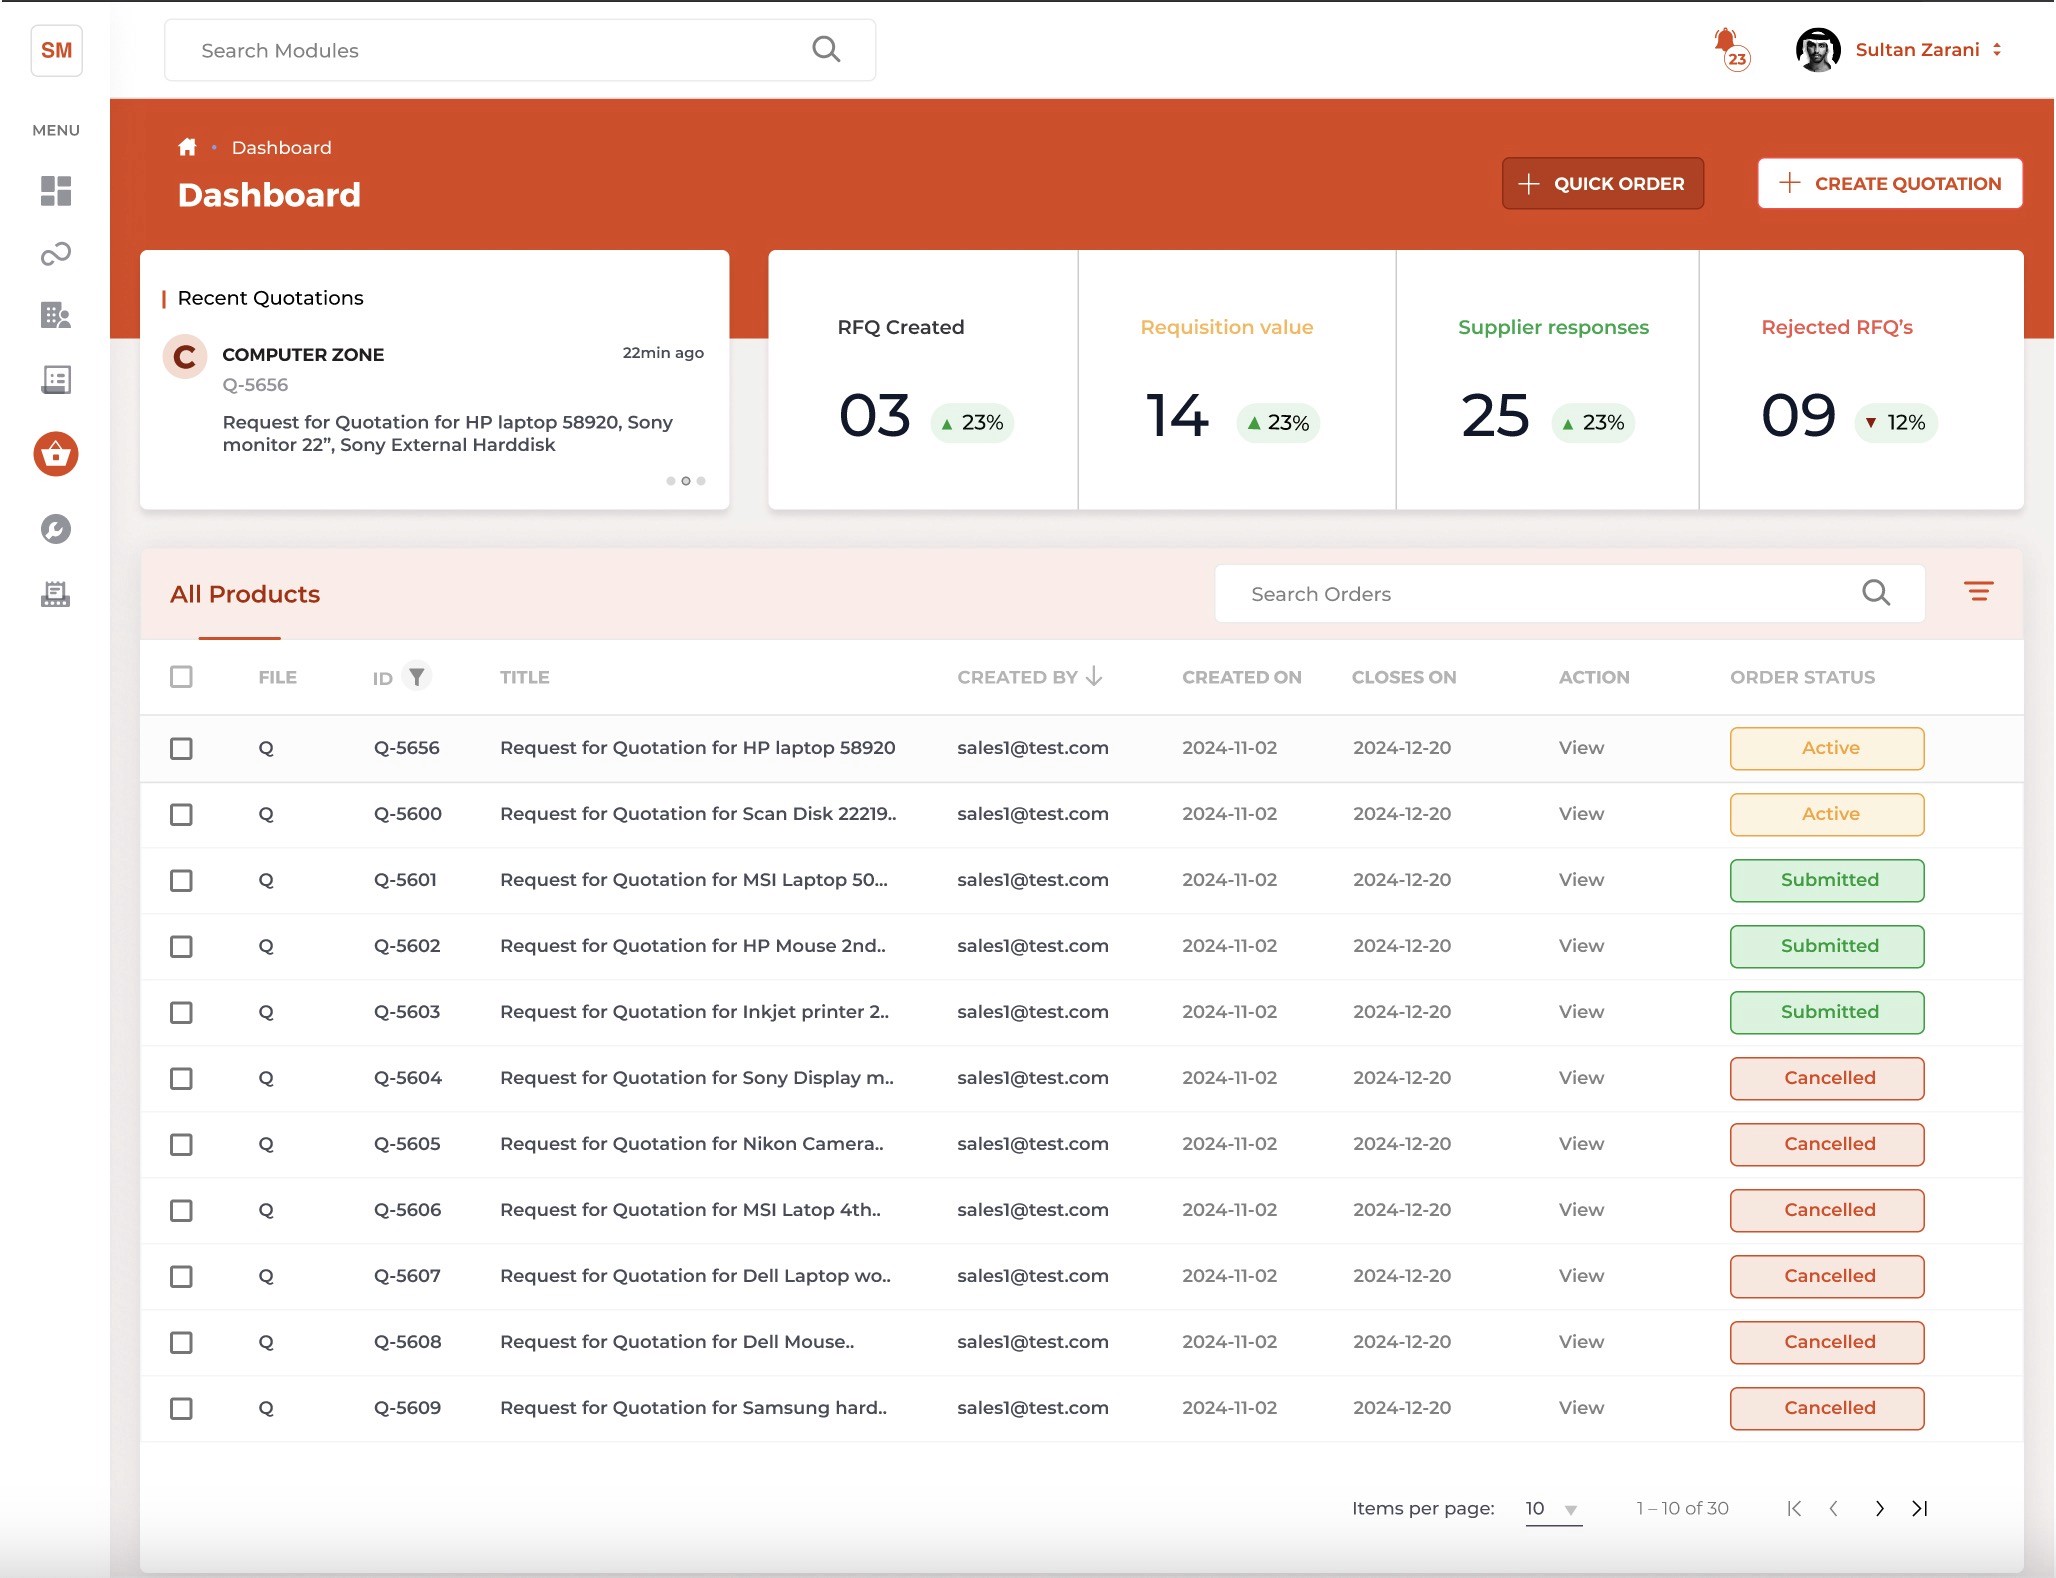This screenshot has height=1578, width=2056.
Task: Click the ID column funnel filter icon
Action: click(x=416, y=677)
